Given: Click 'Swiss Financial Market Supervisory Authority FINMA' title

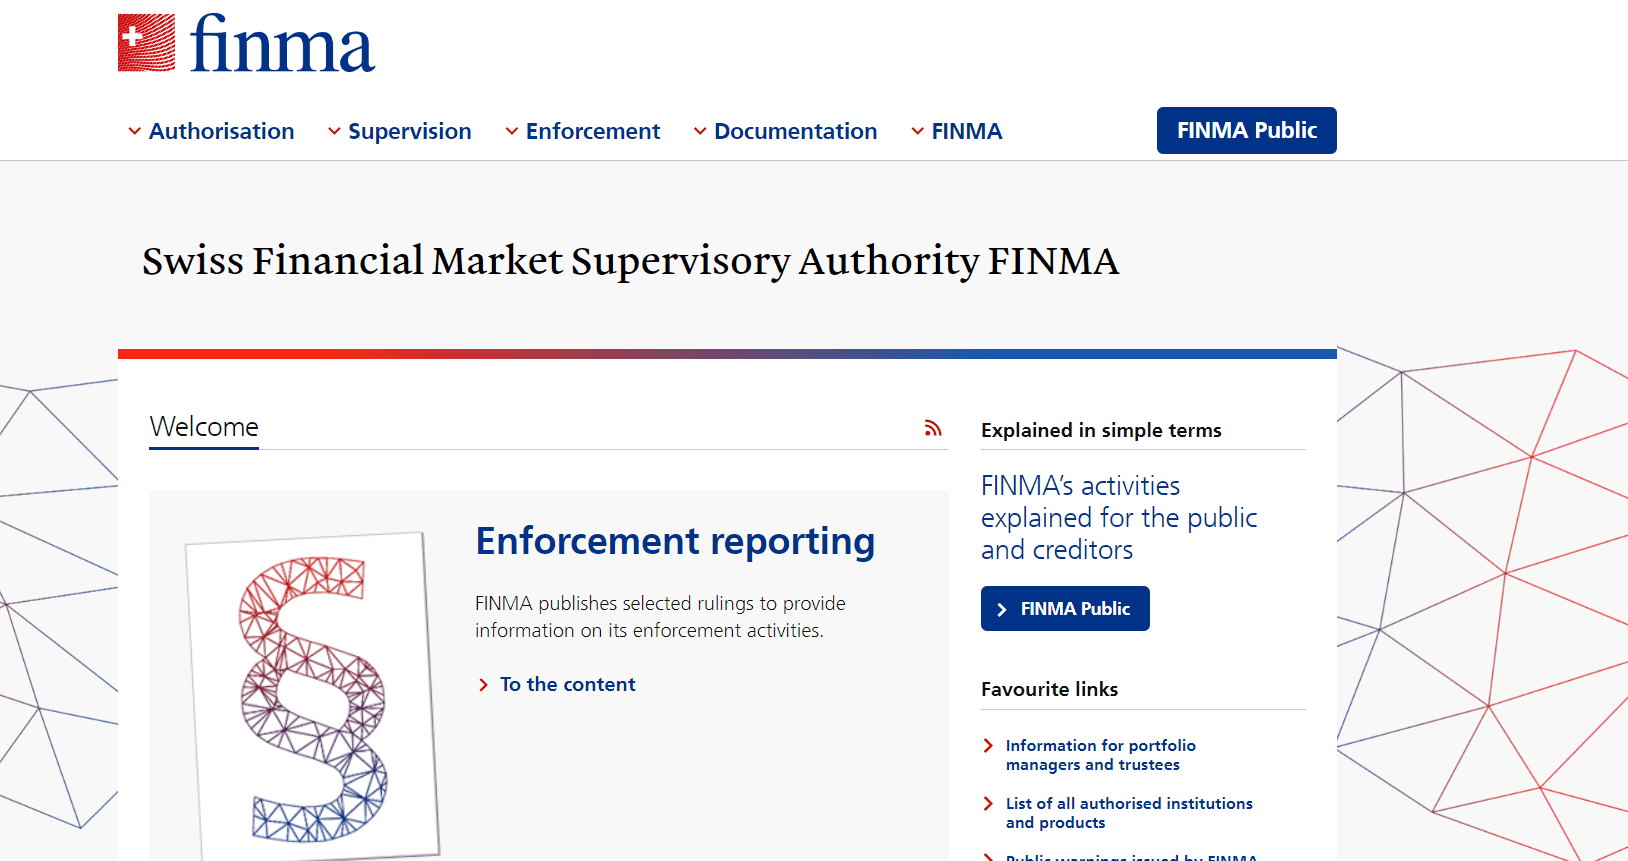Looking at the screenshot, I should coord(630,261).
